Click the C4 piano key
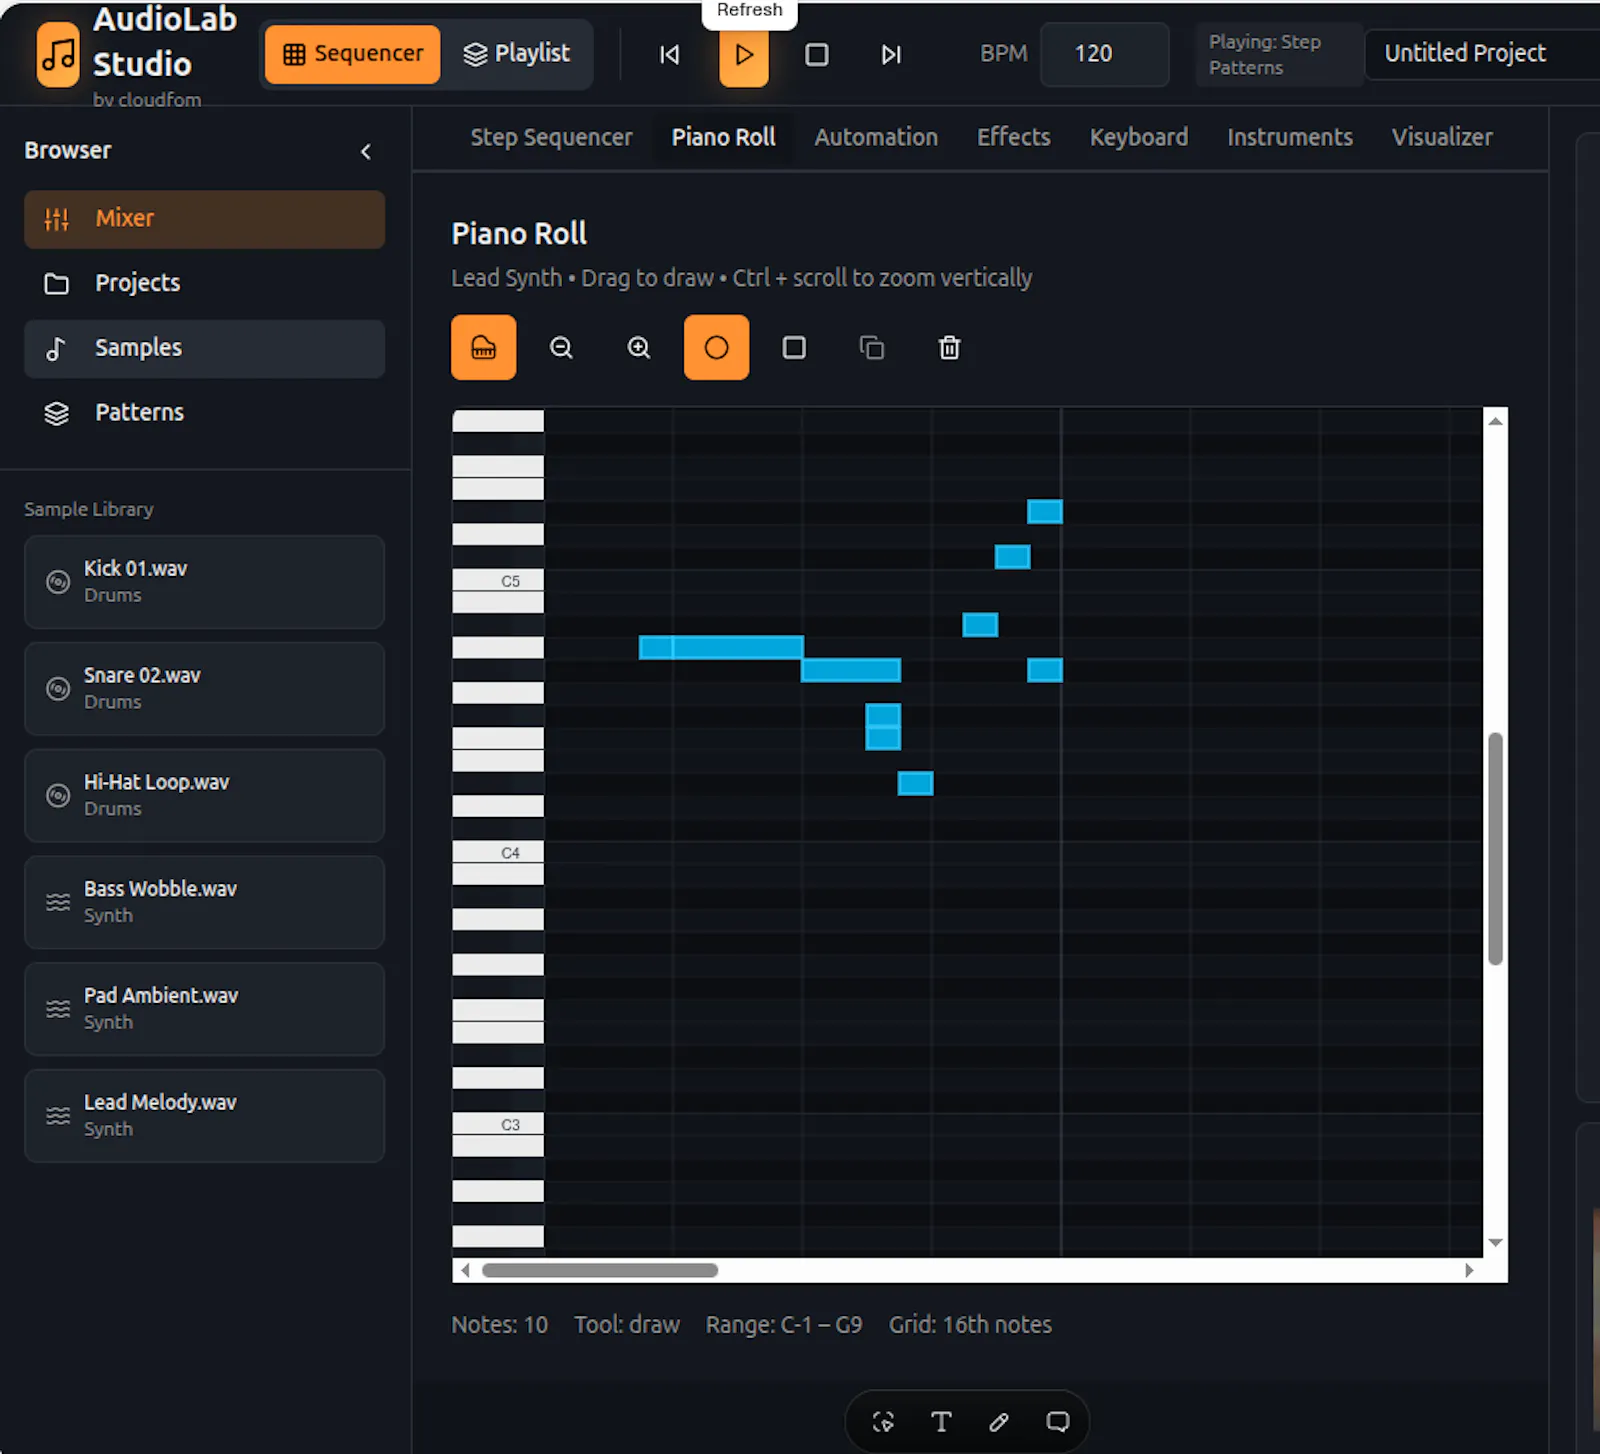The width and height of the screenshot is (1600, 1454). point(498,853)
